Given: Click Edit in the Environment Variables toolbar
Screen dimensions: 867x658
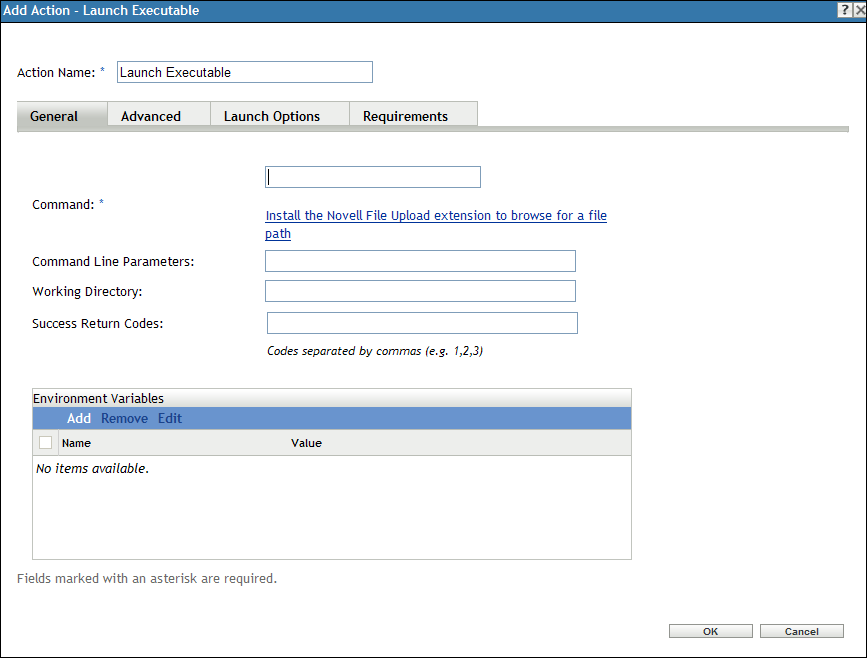Looking at the screenshot, I should pyautogui.click(x=169, y=418).
